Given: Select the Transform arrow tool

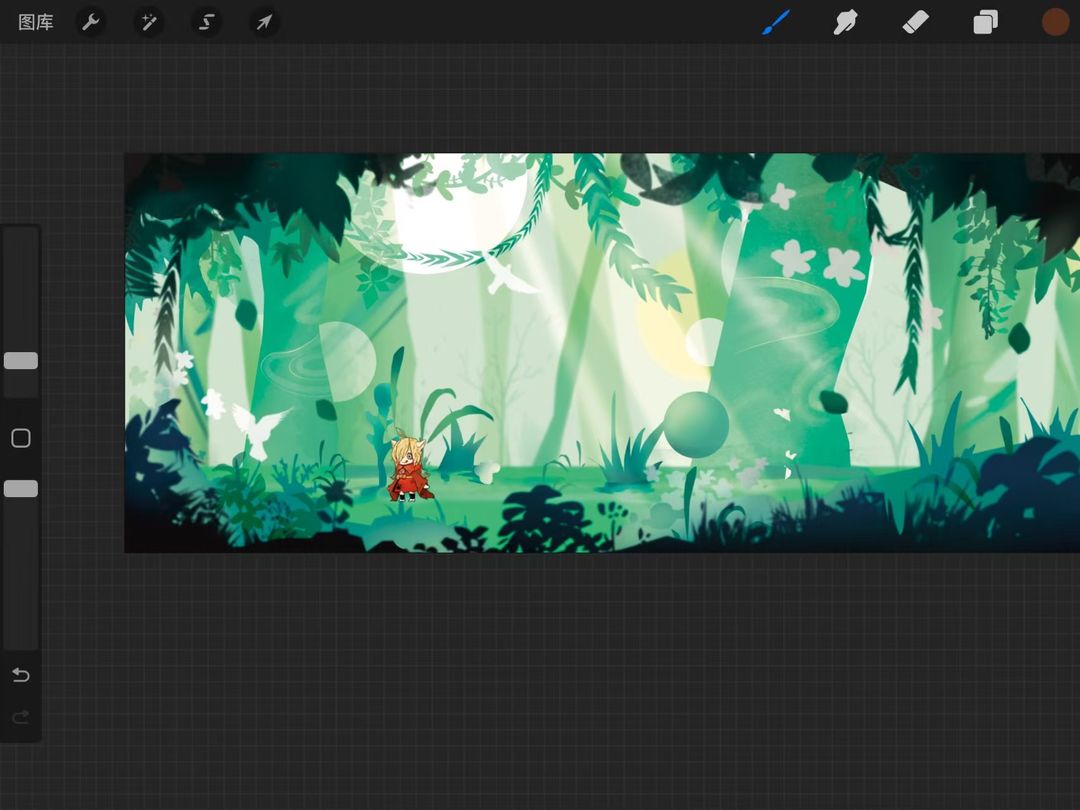Looking at the screenshot, I should point(264,22).
